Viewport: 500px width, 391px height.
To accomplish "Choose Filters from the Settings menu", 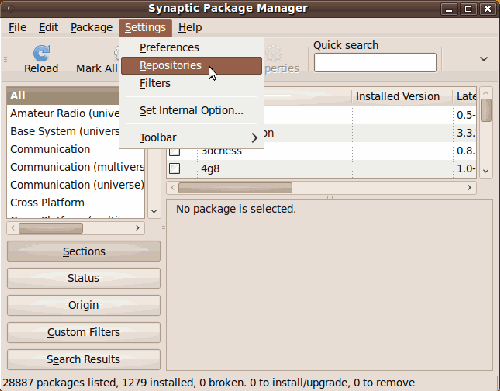I will click(x=191, y=83).
